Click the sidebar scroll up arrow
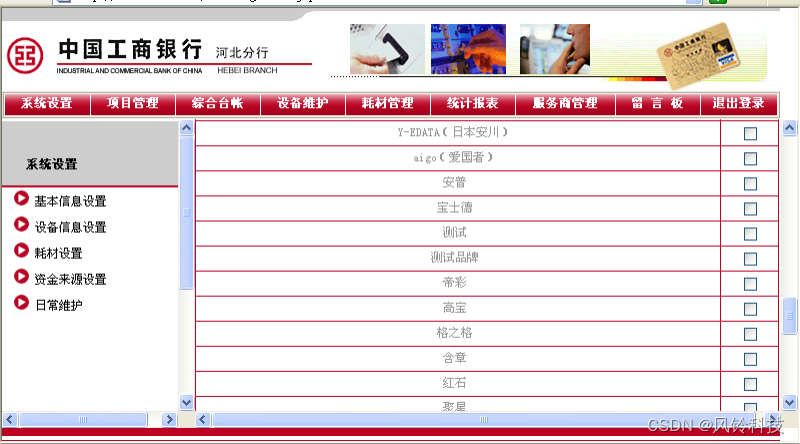 pyautogui.click(x=187, y=128)
